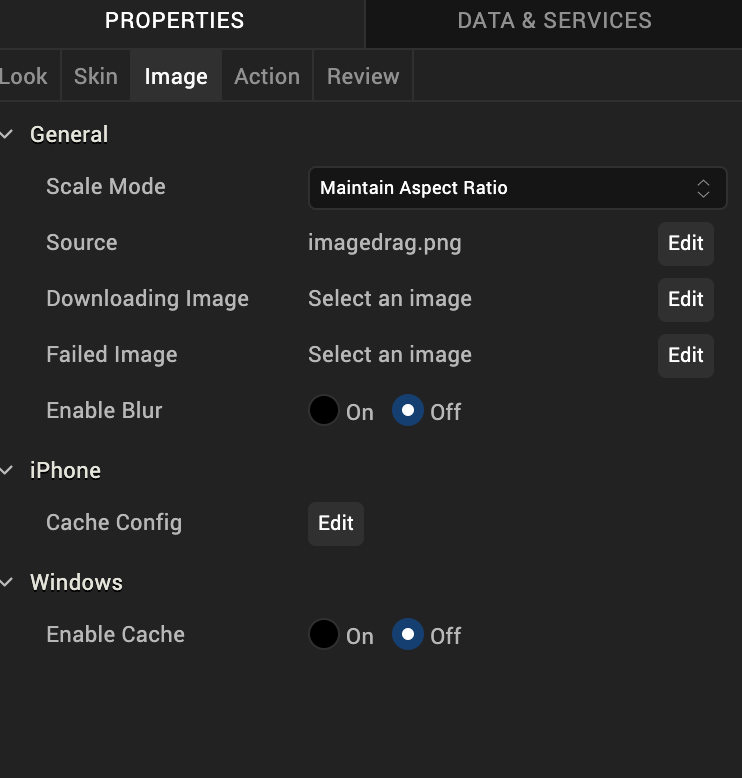Open the Scale Mode dropdown
The height and width of the screenshot is (778, 742).
click(x=516, y=188)
